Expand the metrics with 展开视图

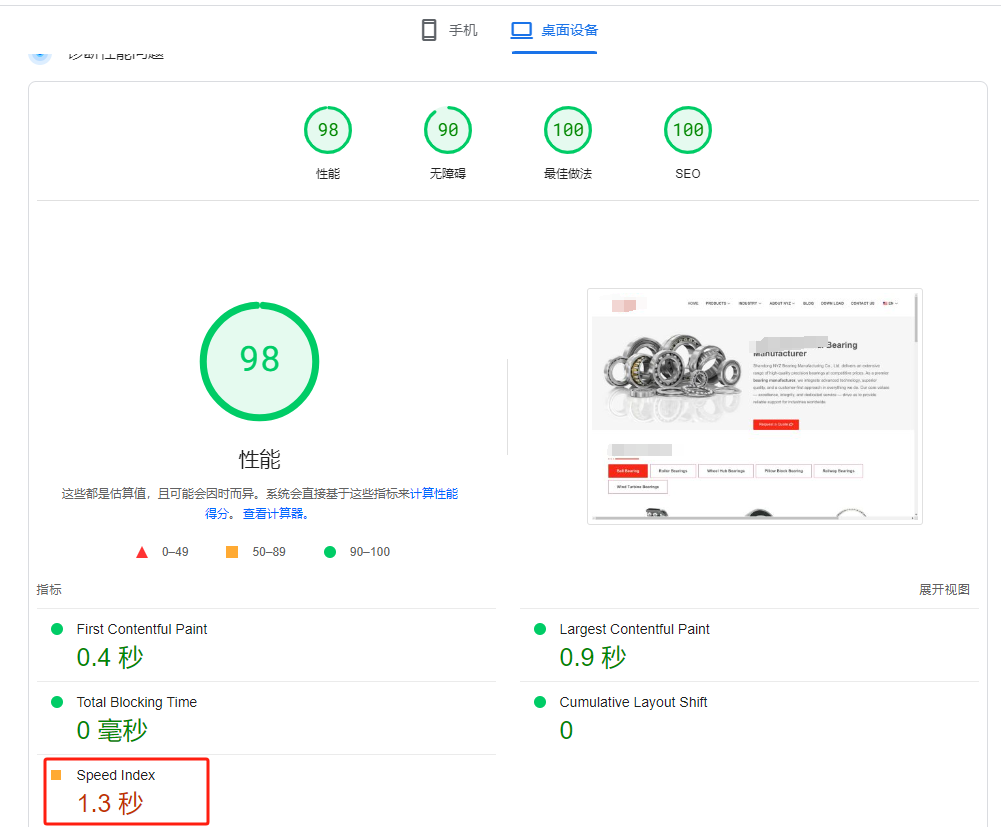[944, 589]
